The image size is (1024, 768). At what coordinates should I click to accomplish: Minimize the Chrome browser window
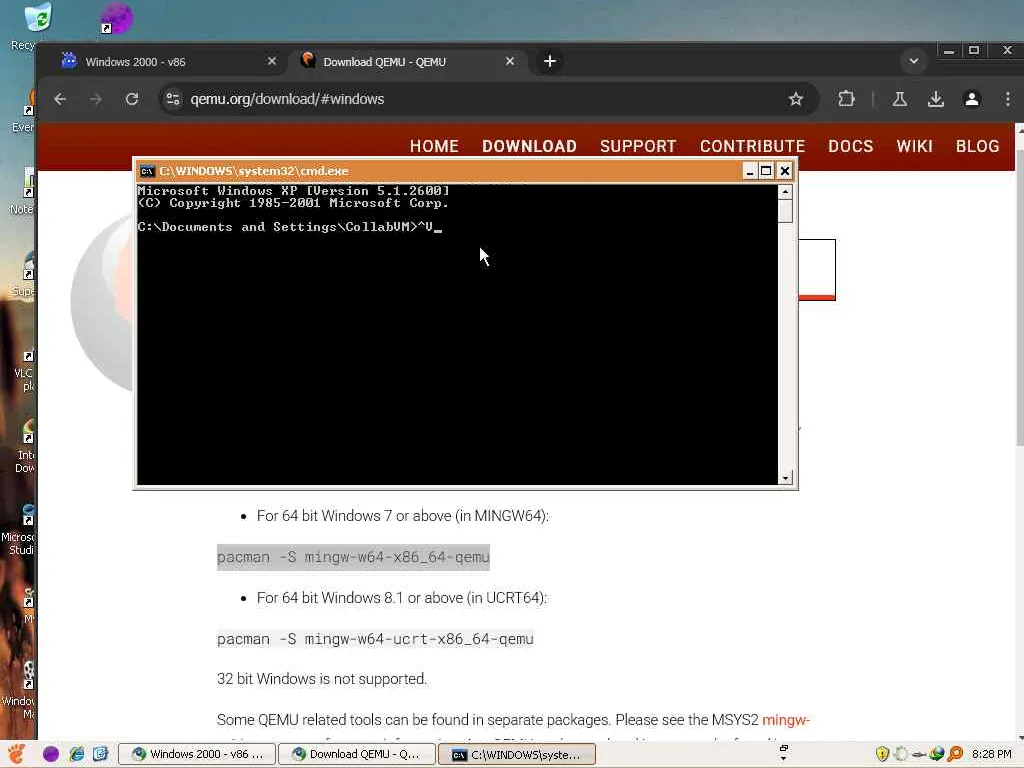[x=949, y=50]
